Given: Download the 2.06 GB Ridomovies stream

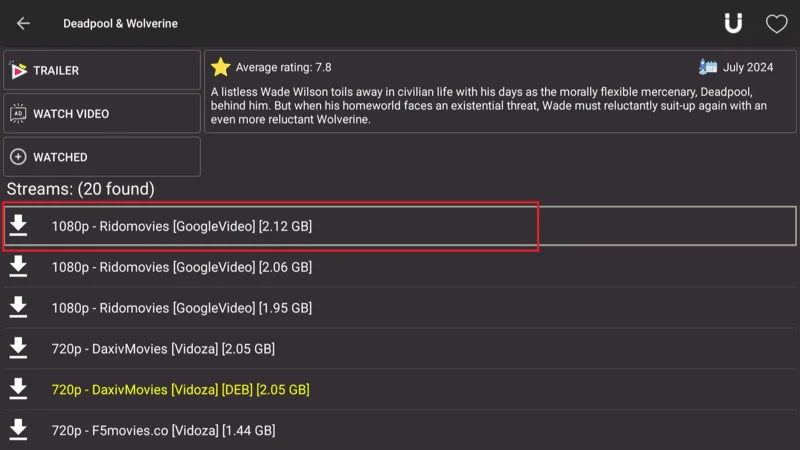Looking at the screenshot, I should [x=18, y=267].
